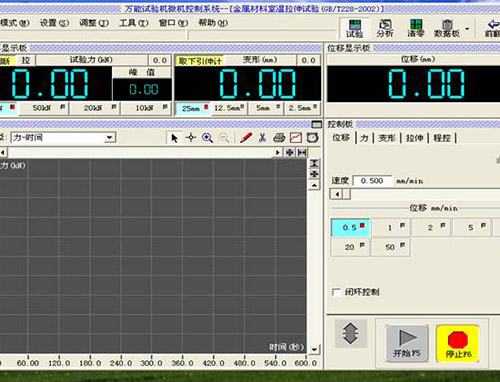
Task: Switch to the 程控 control tab
Action: click(x=442, y=138)
